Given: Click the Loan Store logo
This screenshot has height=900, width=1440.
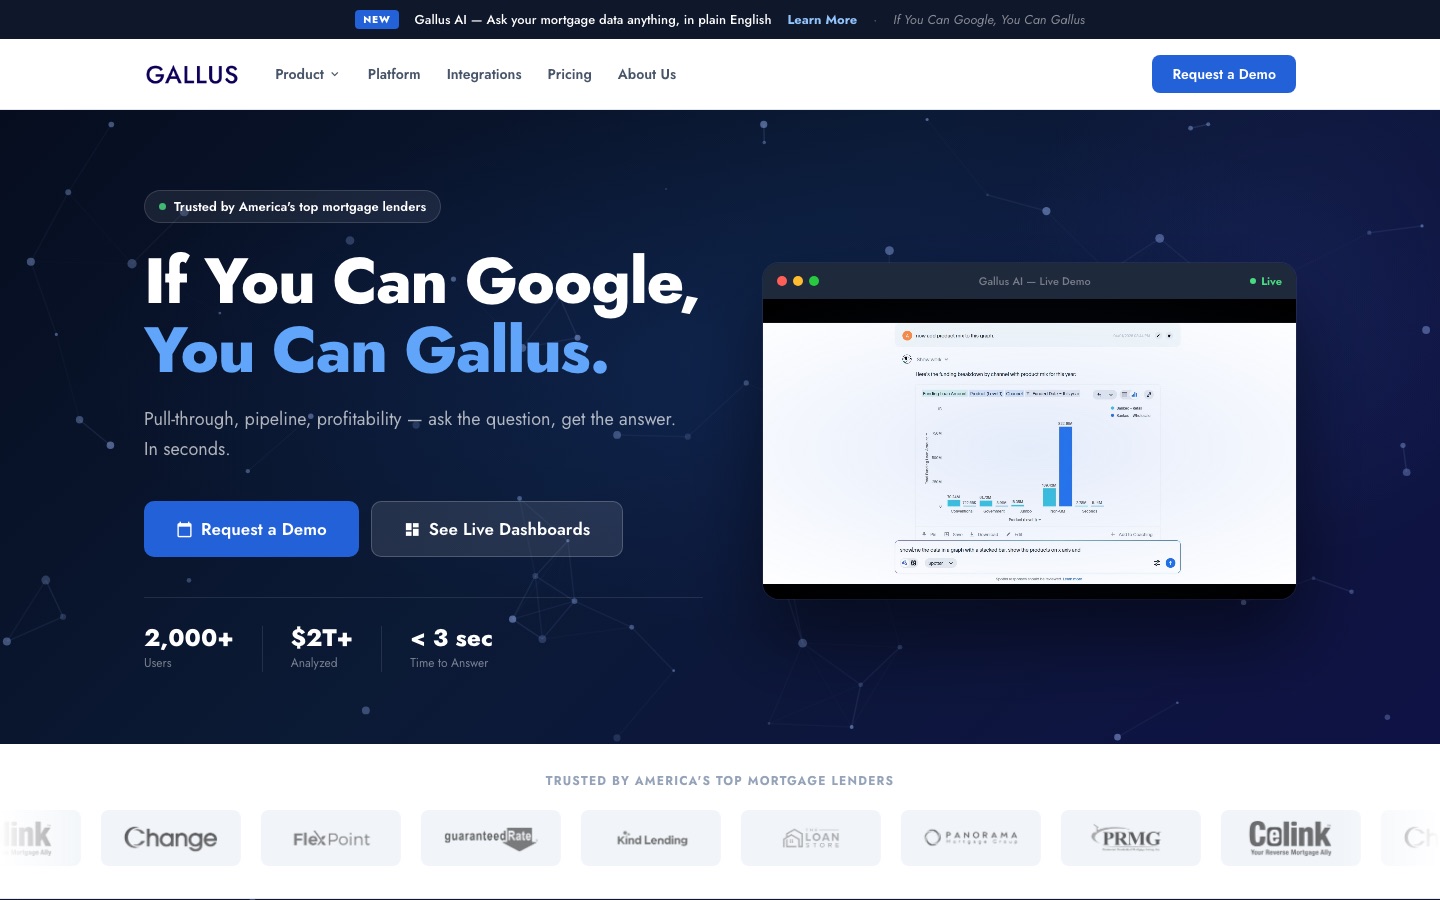Looking at the screenshot, I should click(811, 838).
